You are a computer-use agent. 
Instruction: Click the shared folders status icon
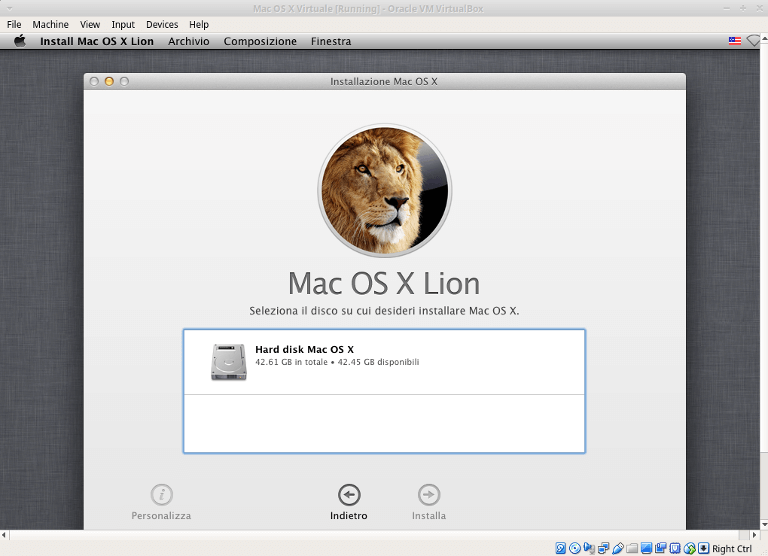tap(632, 548)
